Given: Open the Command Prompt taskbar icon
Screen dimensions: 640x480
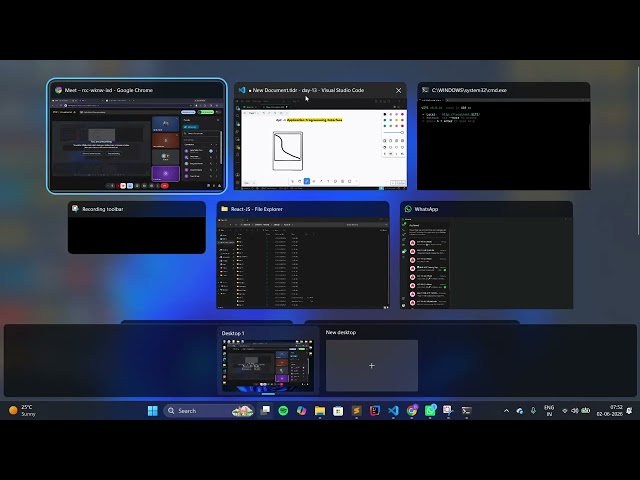Looking at the screenshot, I should [x=467, y=411].
